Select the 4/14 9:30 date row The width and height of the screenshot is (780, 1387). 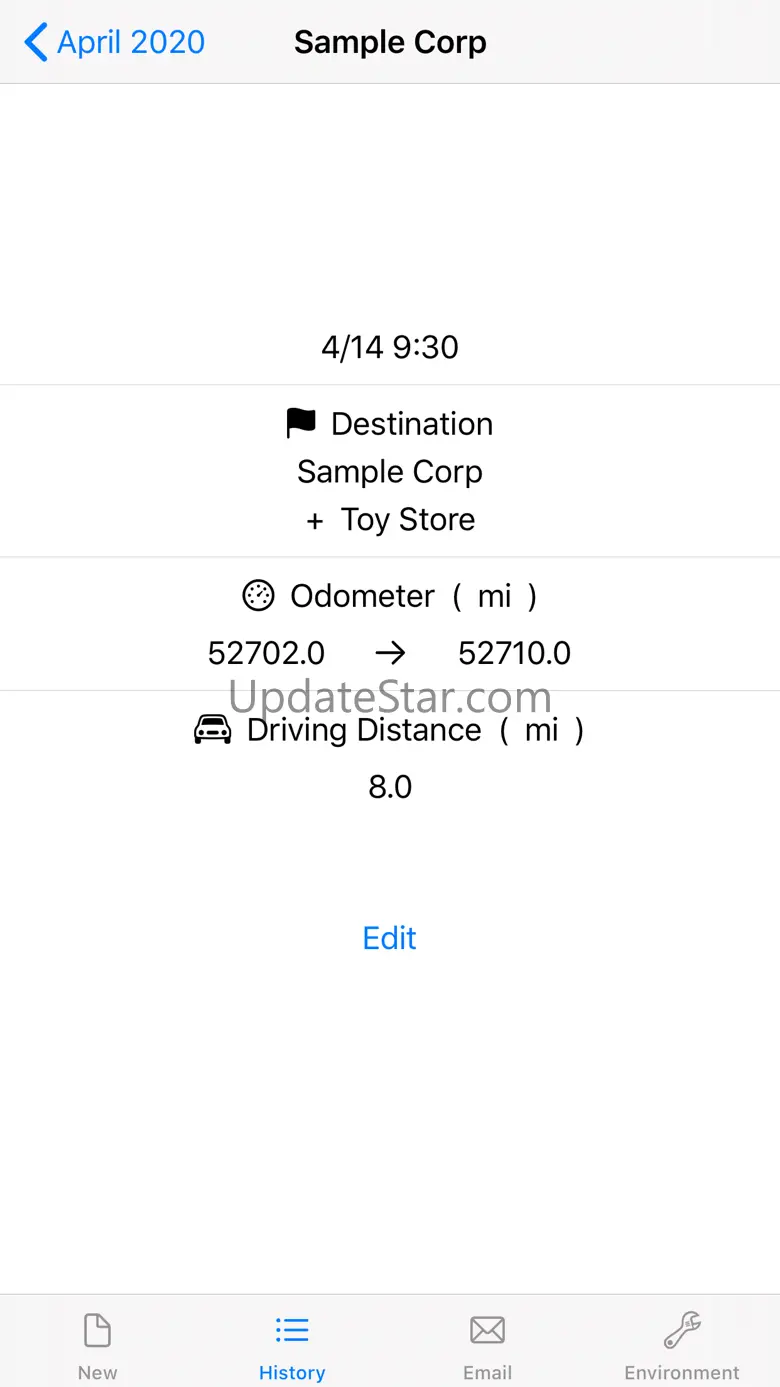[x=390, y=347]
